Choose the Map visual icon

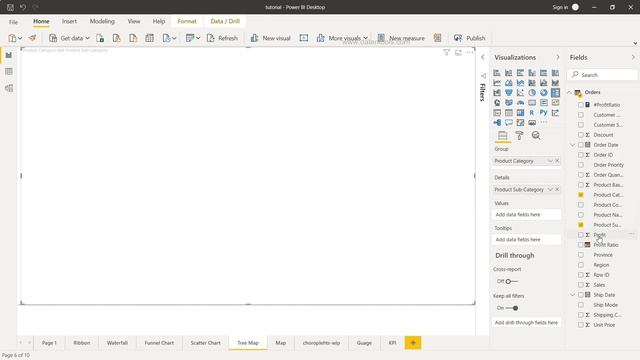click(497, 102)
